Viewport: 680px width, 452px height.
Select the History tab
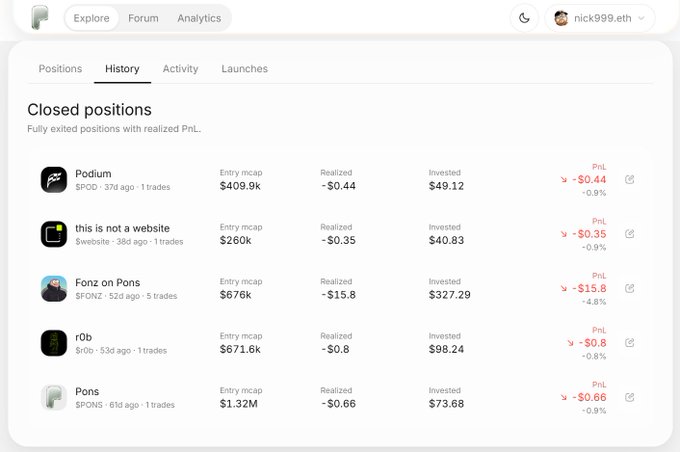click(x=122, y=69)
